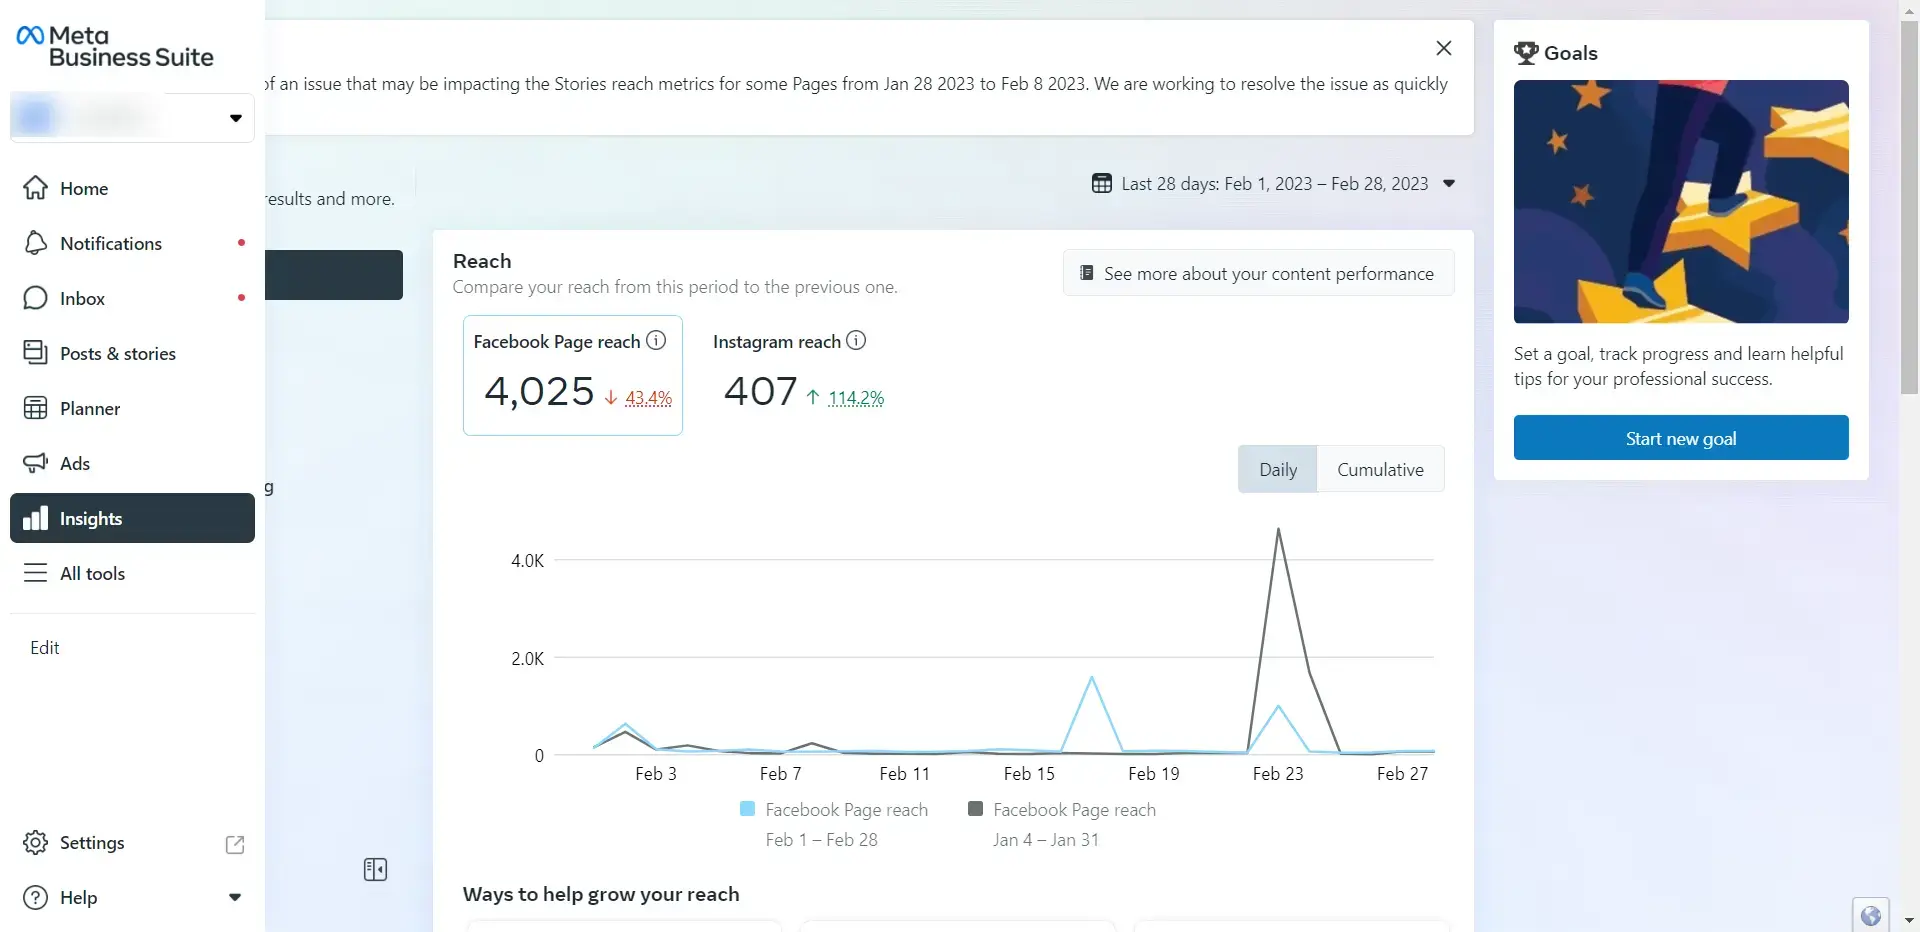Switch chart to Daily view

(1277, 470)
